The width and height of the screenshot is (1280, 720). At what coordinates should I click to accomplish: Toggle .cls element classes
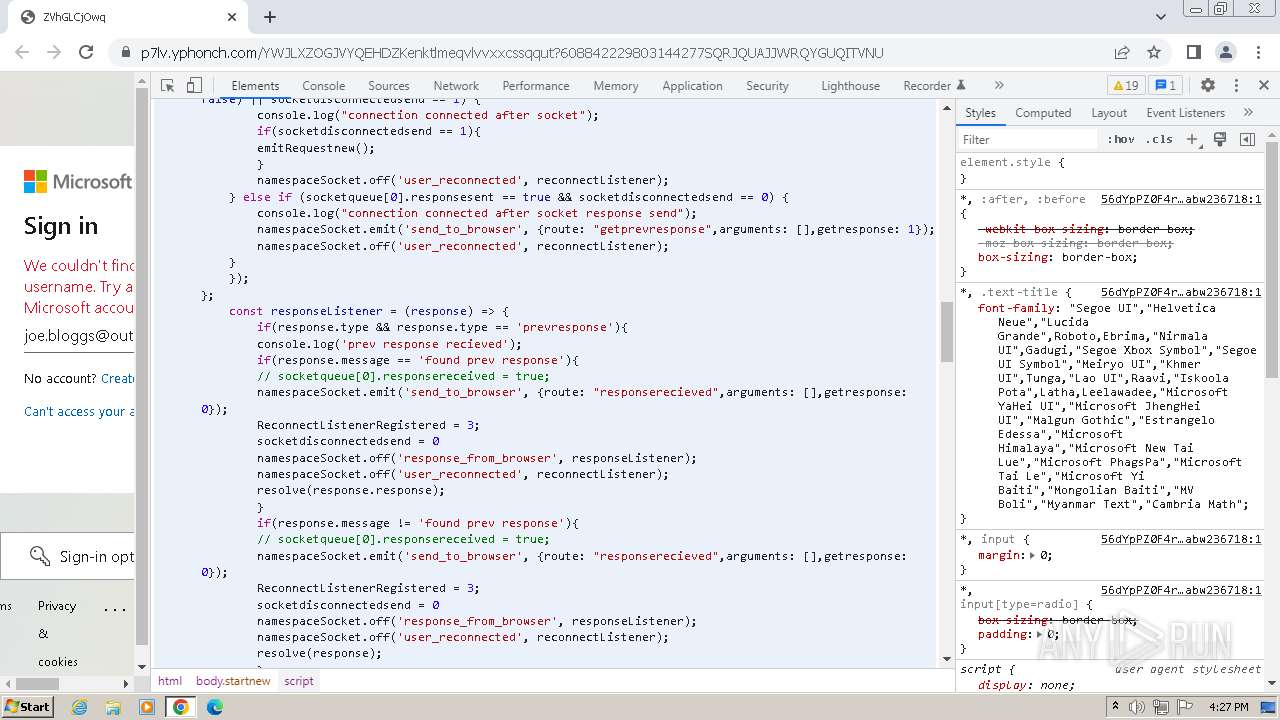tap(1160, 140)
